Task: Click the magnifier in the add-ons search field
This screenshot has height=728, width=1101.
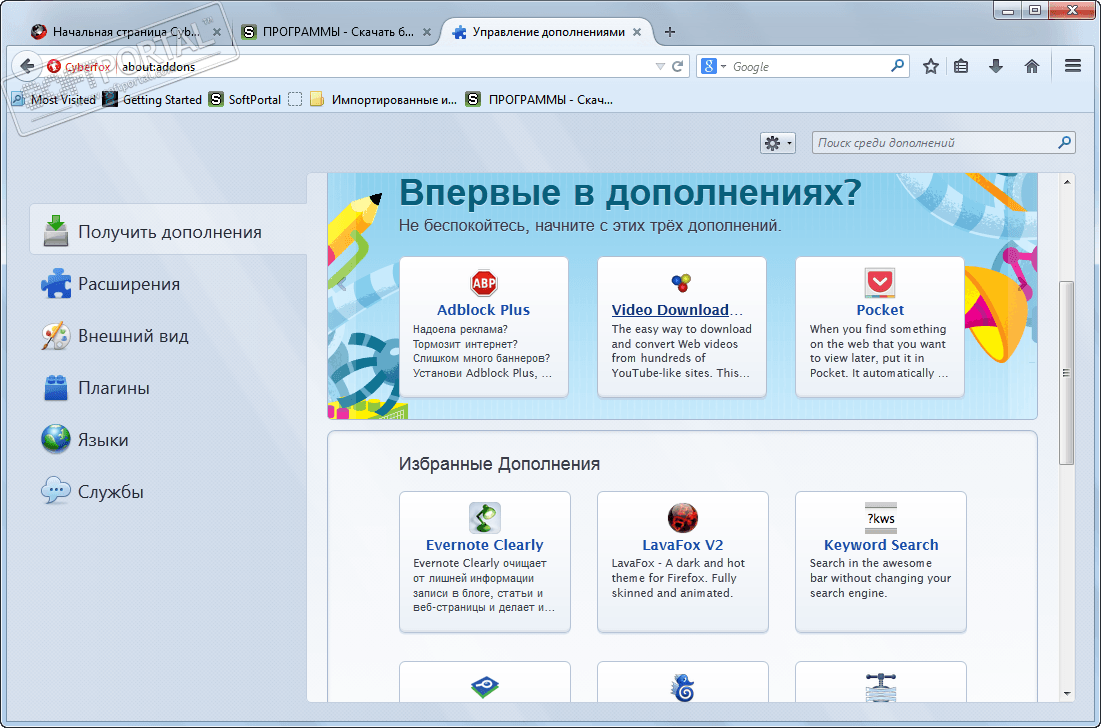Action: click(1064, 143)
